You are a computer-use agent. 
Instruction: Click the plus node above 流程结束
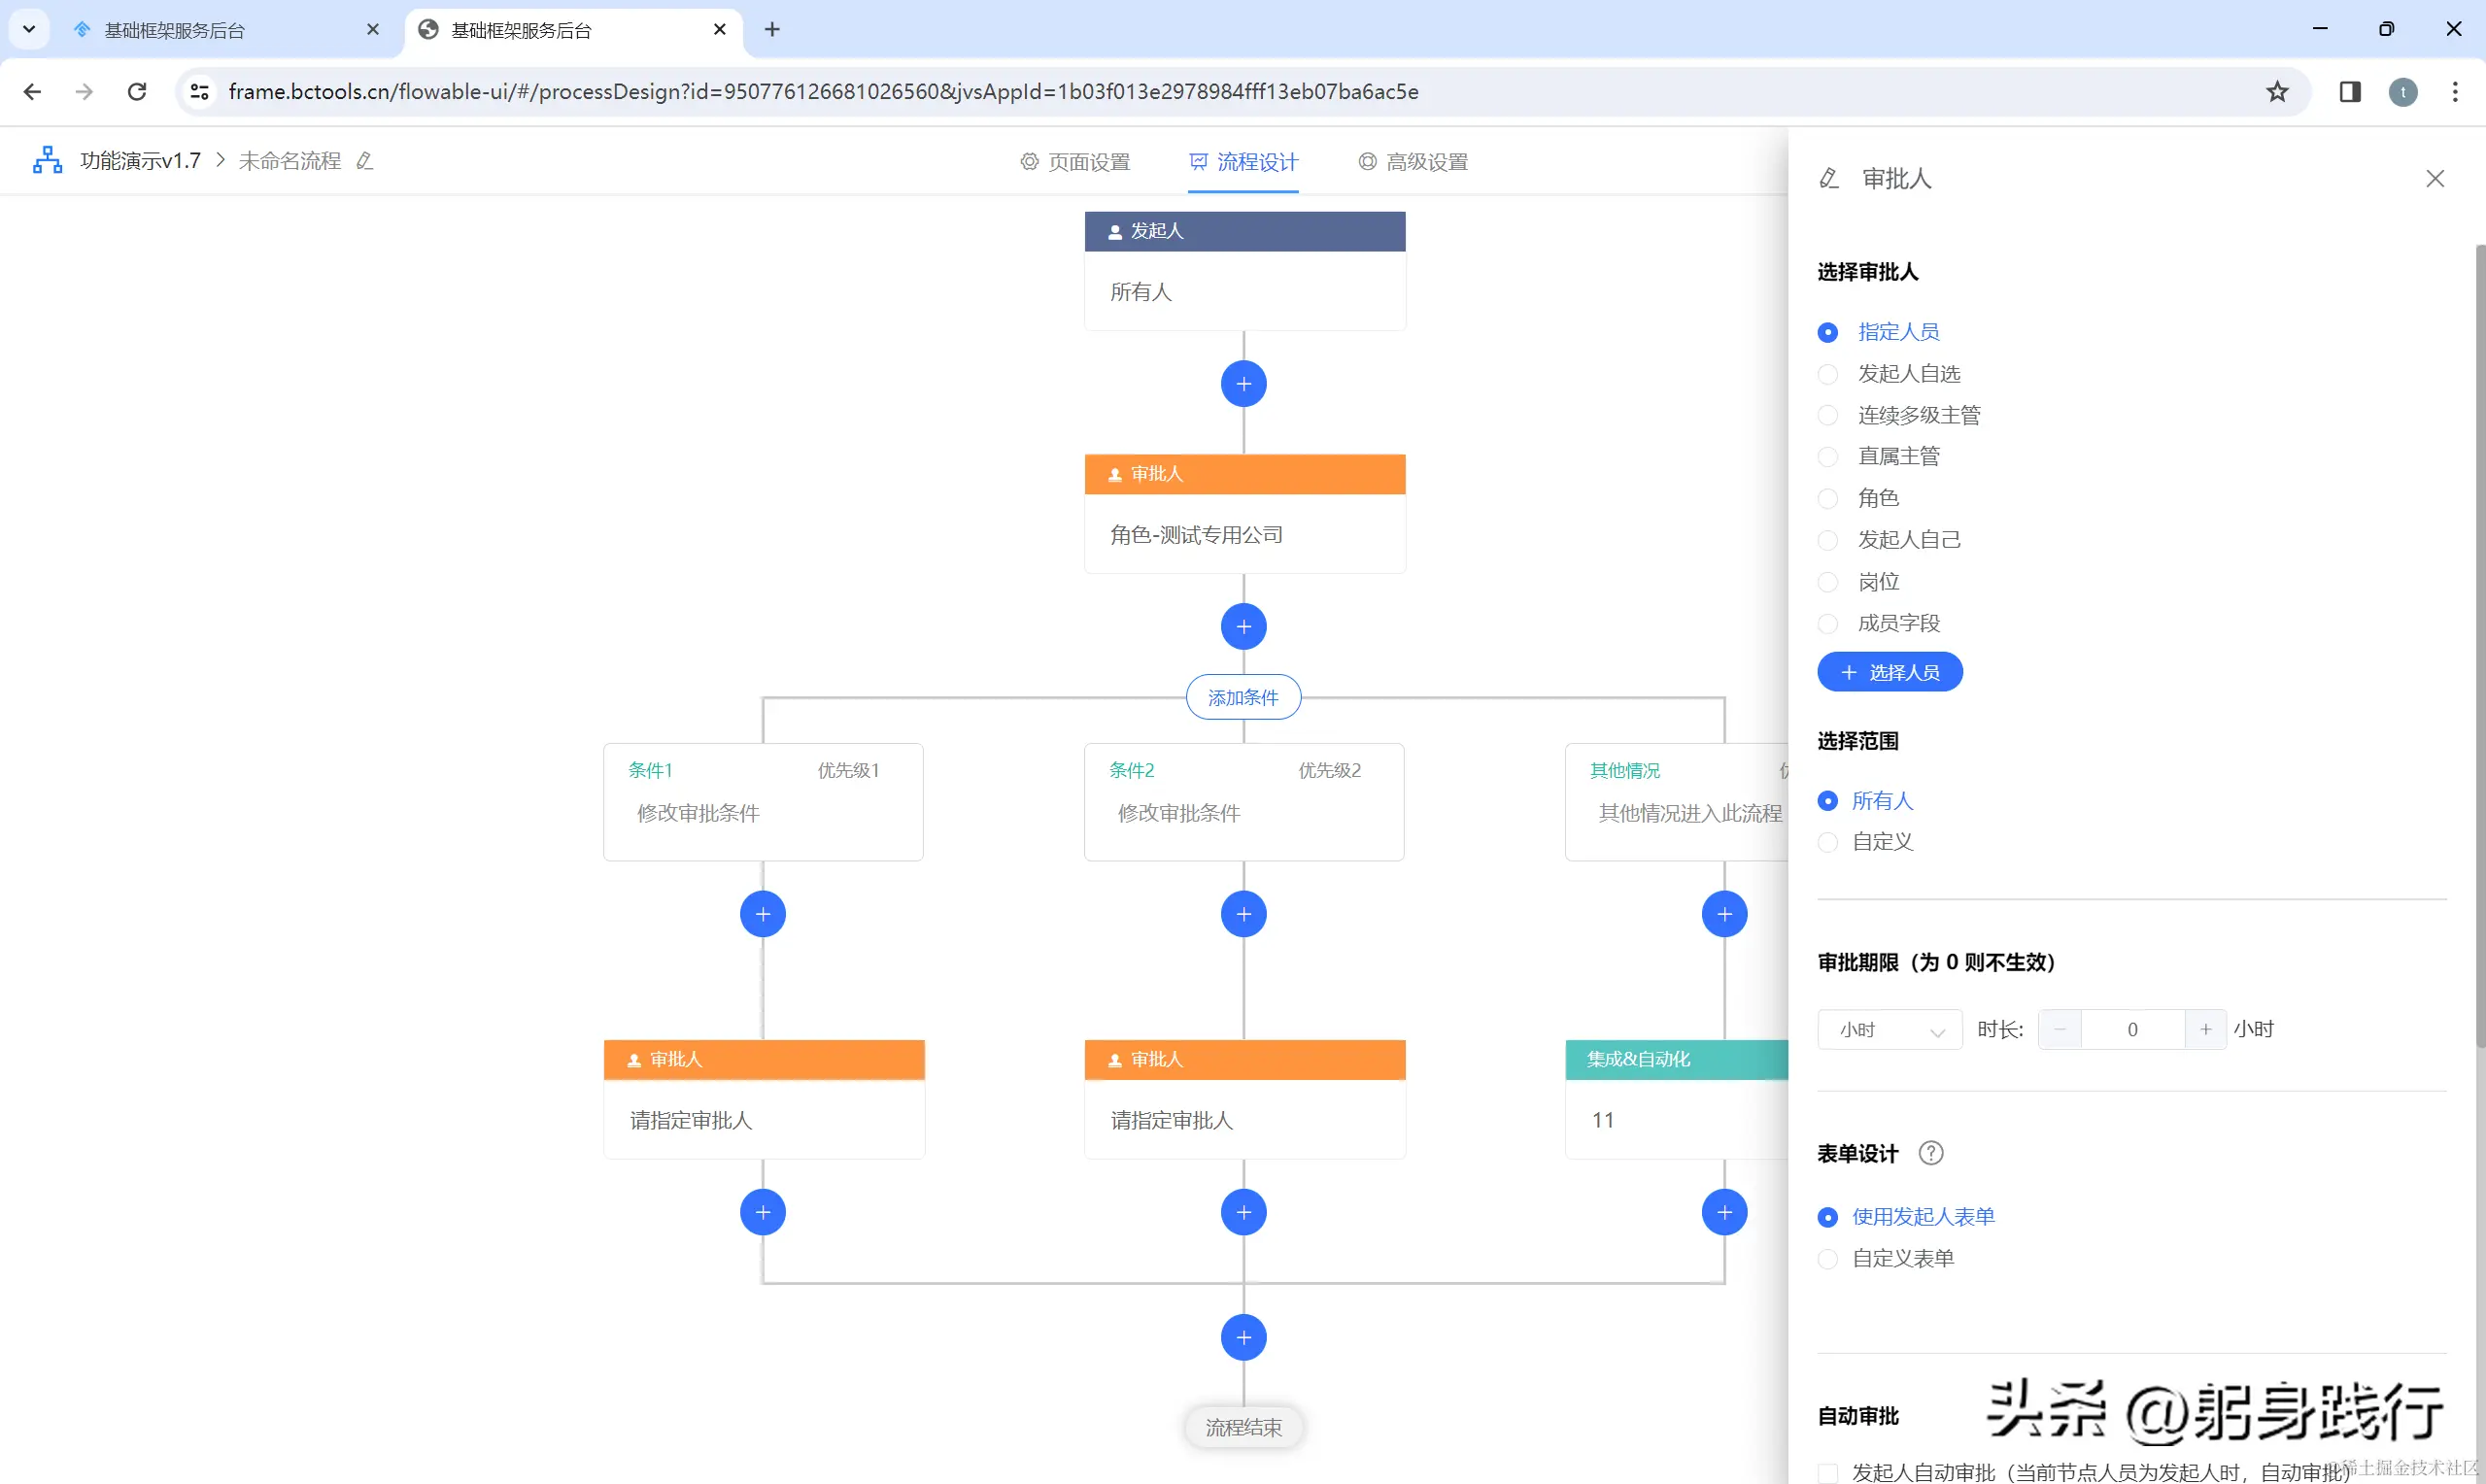[1243, 1338]
